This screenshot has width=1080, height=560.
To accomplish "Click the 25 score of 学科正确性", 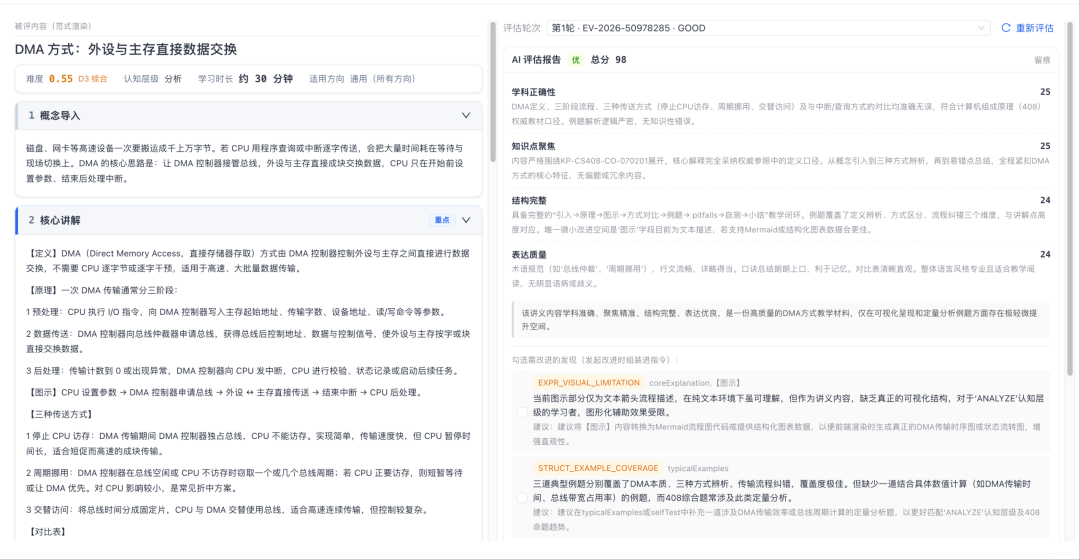I will tap(1045, 92).
